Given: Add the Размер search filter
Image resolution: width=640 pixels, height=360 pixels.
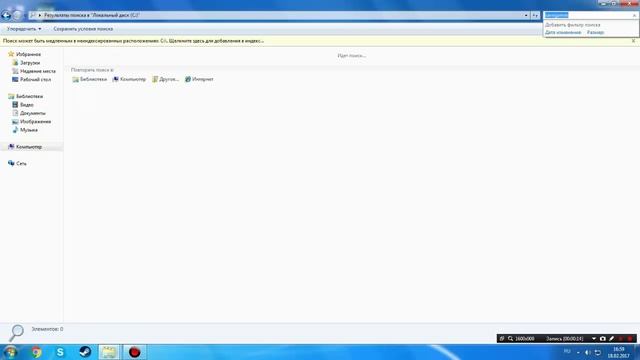Looking at the screenshot, I should pos(596,32).
